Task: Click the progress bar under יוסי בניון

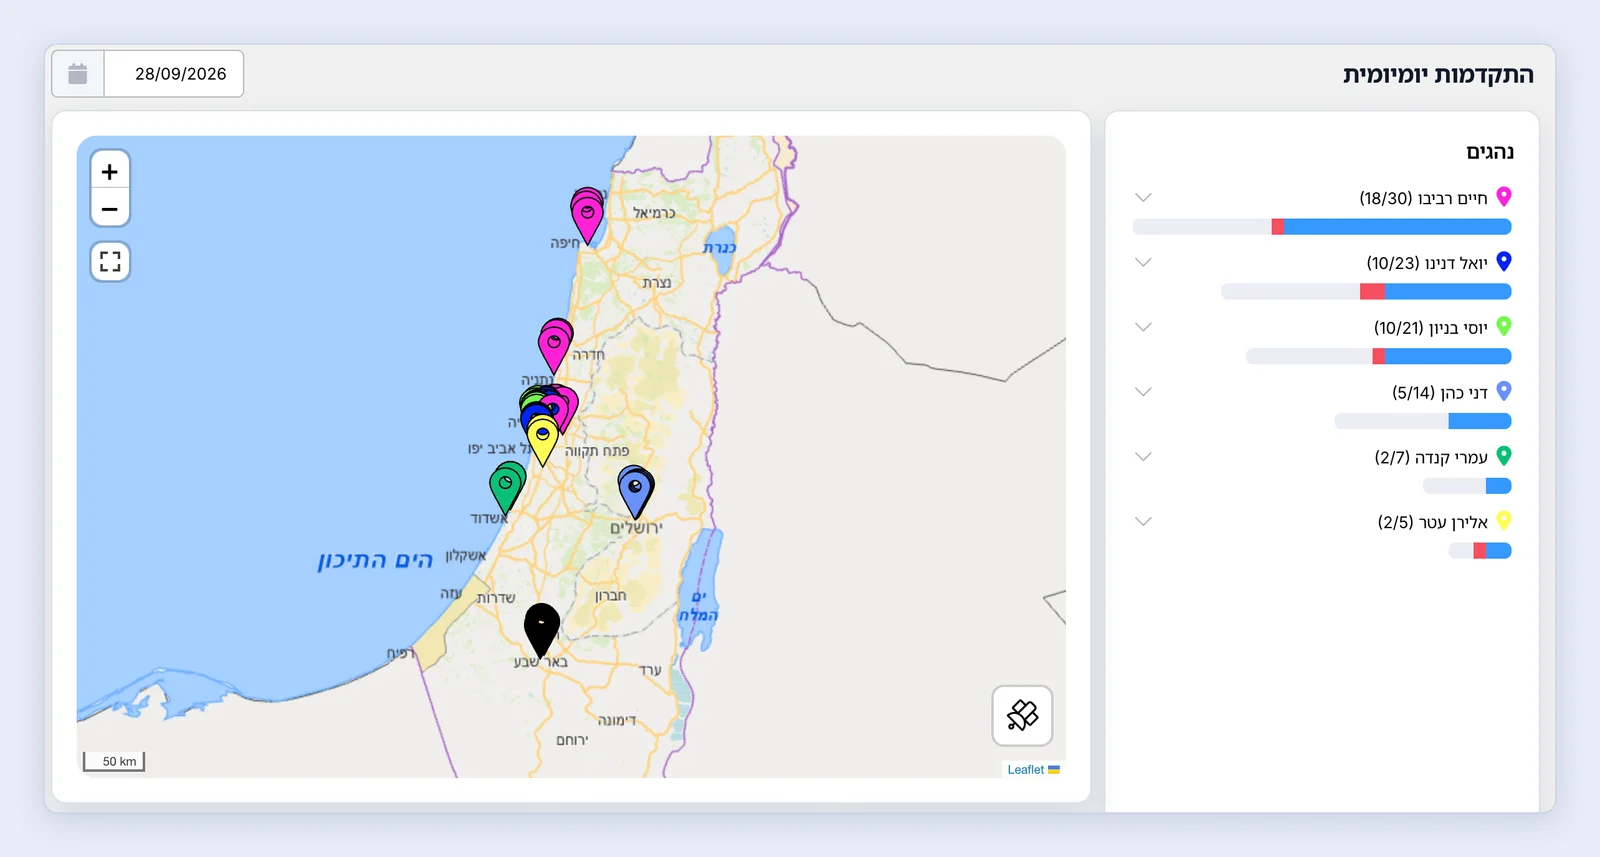Action: (x=1379, y=356)
